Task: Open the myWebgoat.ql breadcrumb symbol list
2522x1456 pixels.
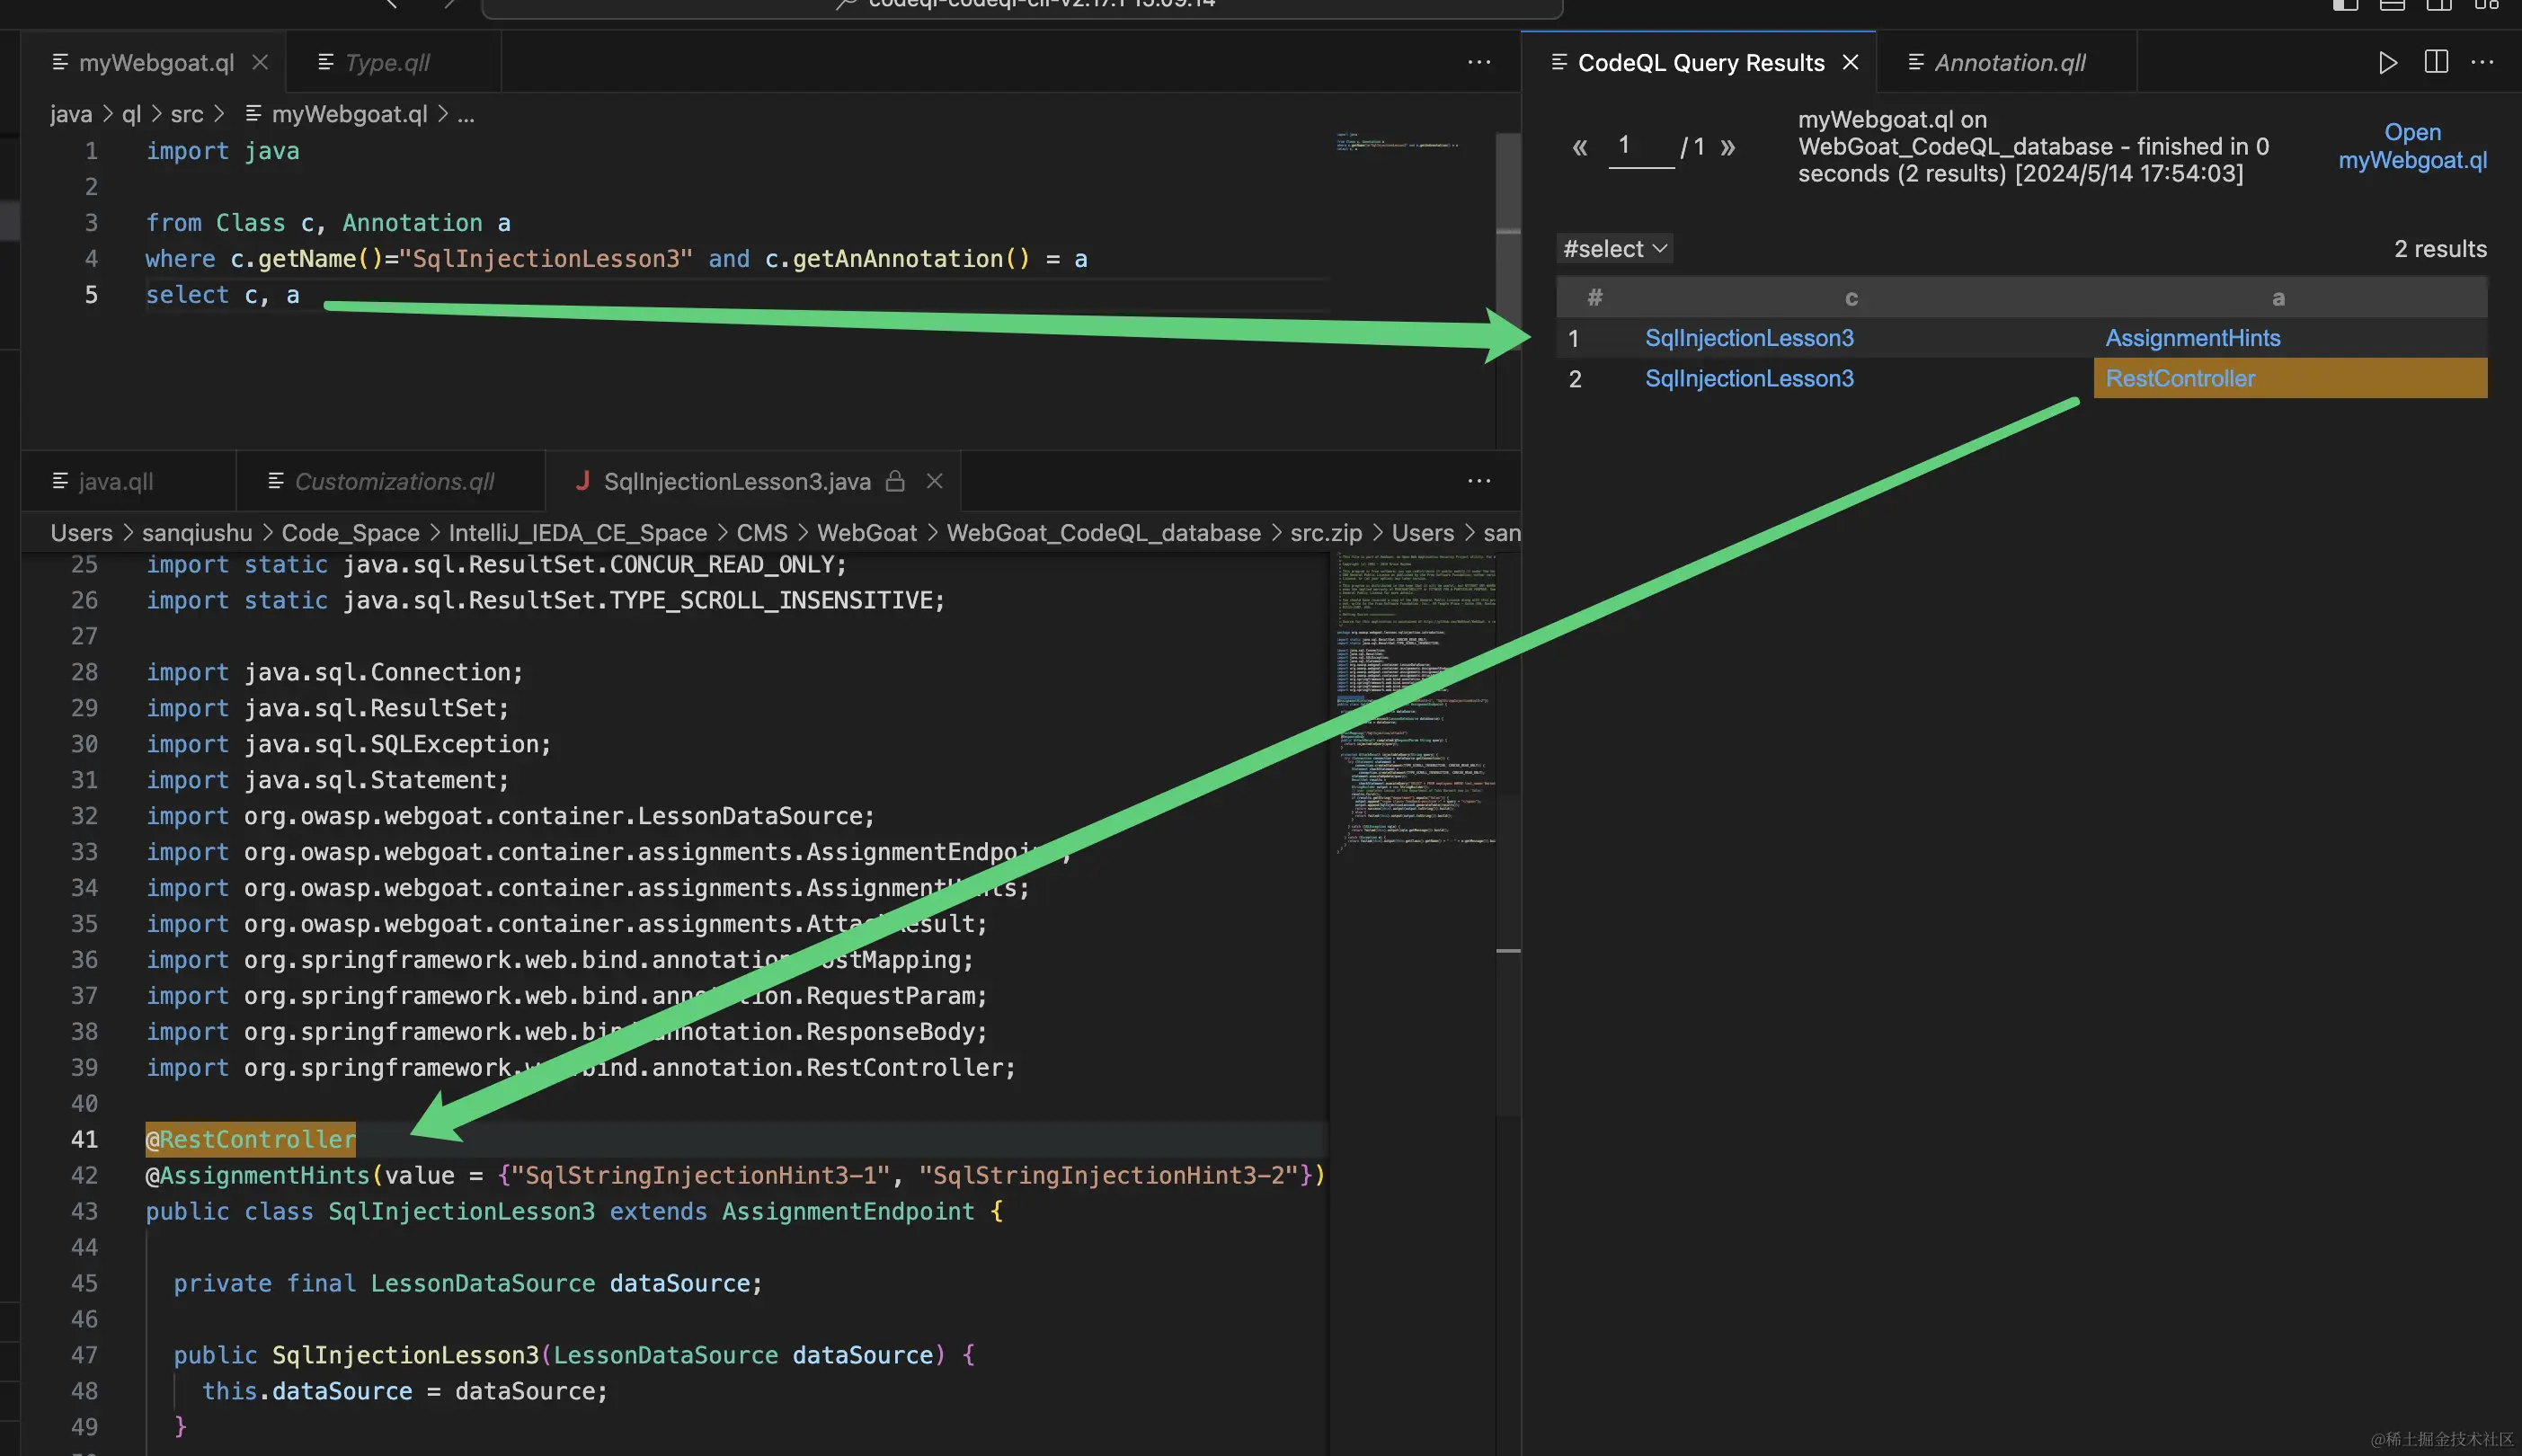Action: (x=349, y=114)
